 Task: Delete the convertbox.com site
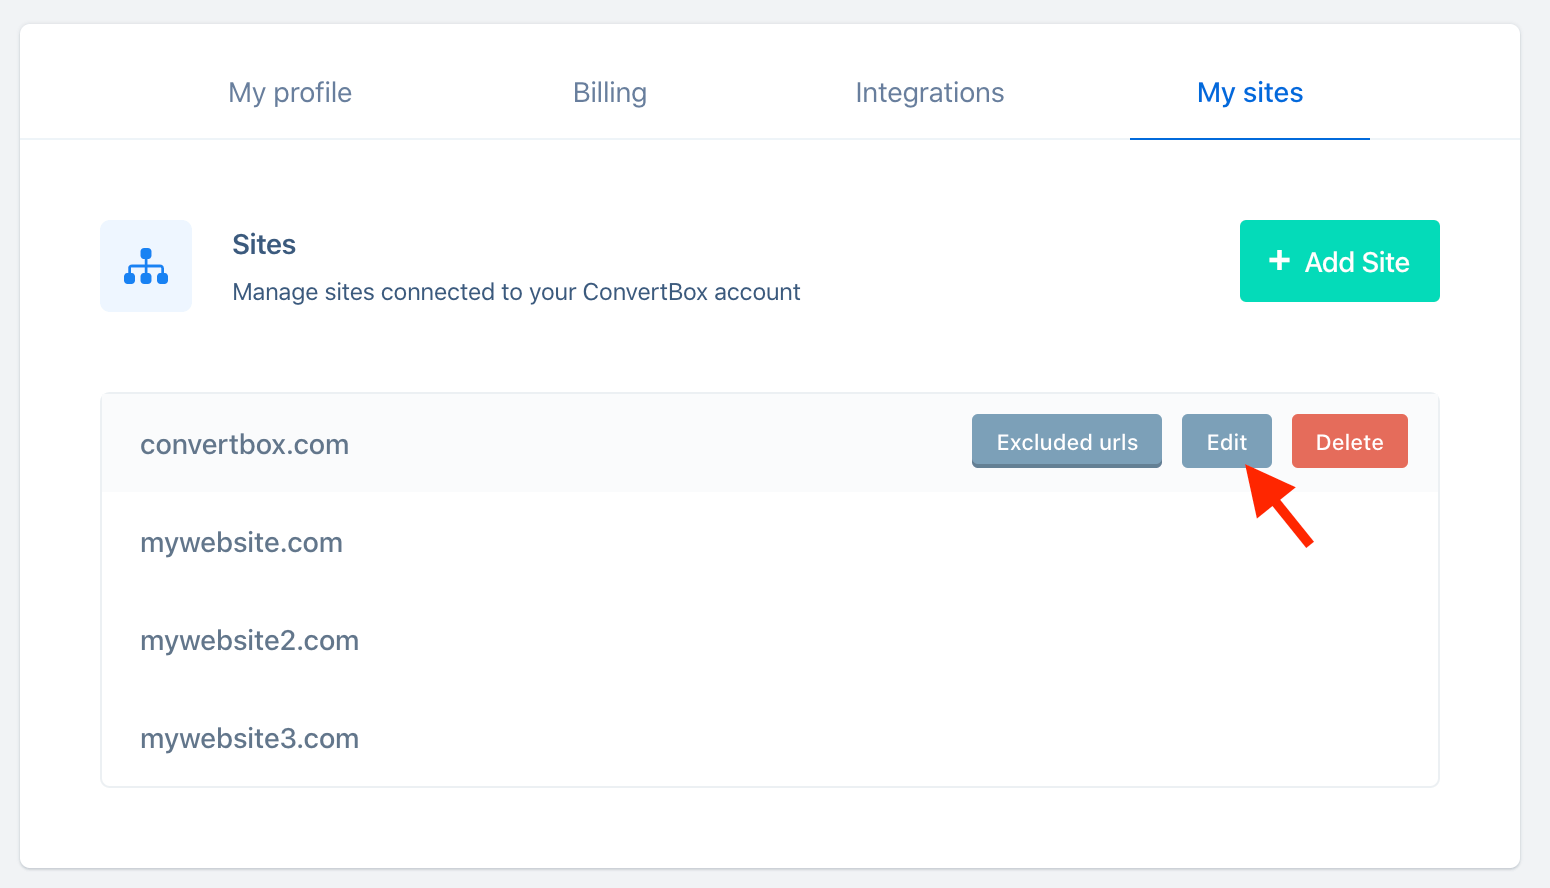pyautogui.click(x=1350, y=441)
